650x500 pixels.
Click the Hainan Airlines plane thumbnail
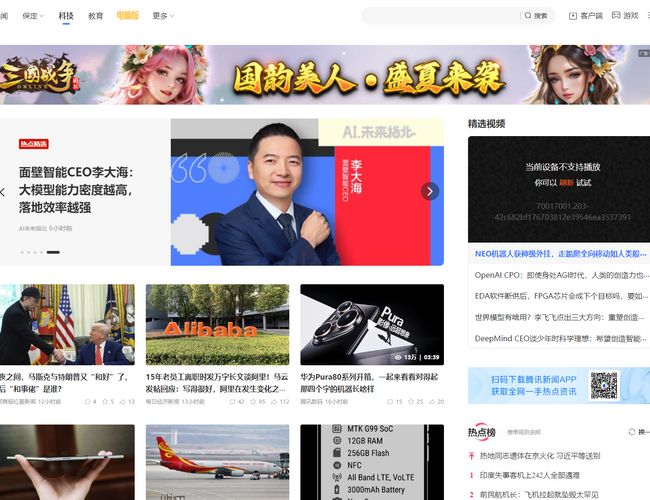(x=217, y=462)
